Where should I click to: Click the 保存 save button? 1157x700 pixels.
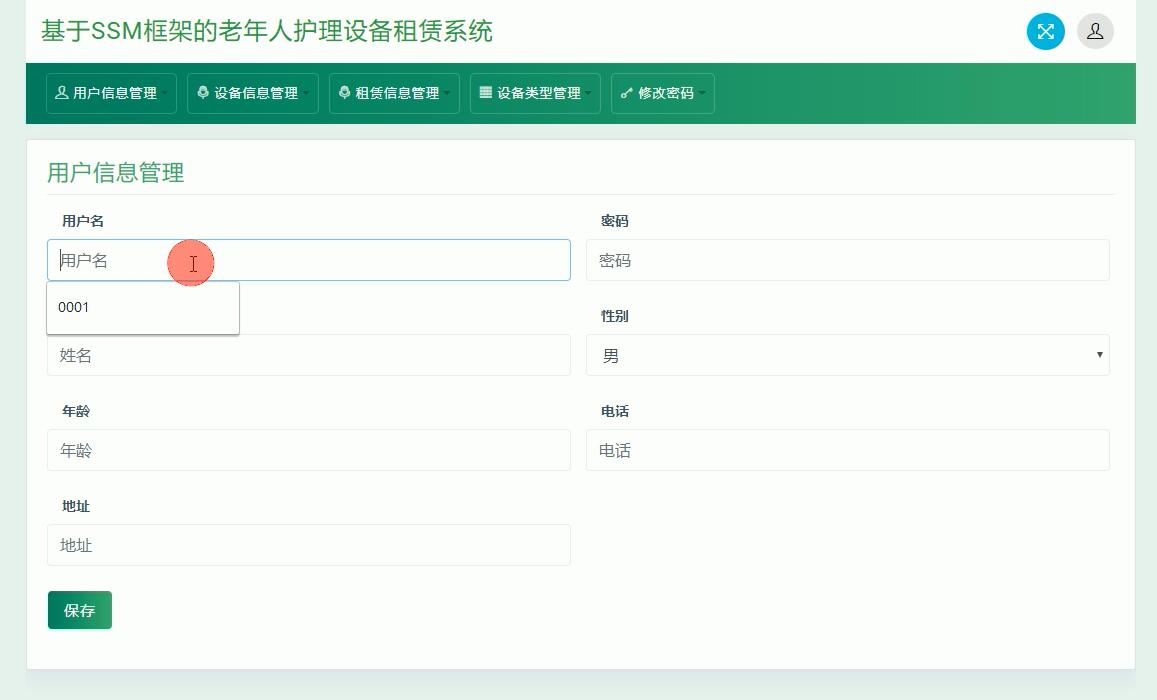tap(80, 610)
